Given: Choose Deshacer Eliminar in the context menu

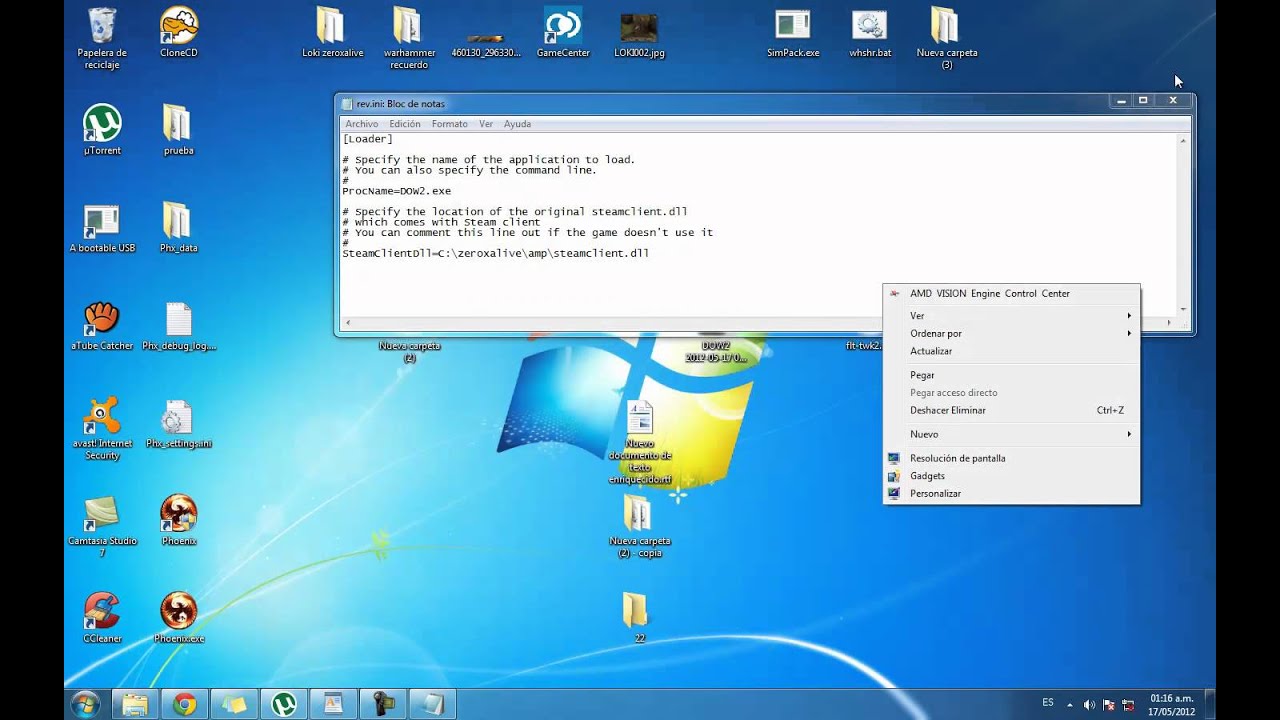Looking at the screenshot, I should click(x=1011, y=411).
